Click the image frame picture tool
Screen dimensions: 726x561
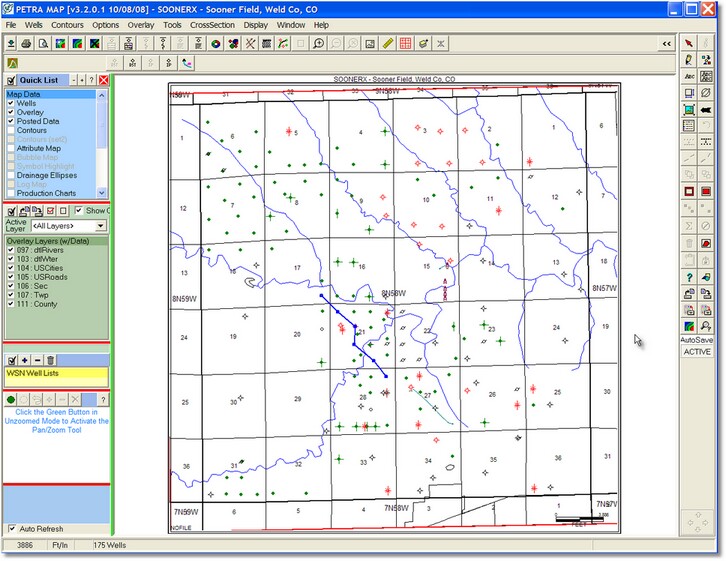(x=689, y=110)
